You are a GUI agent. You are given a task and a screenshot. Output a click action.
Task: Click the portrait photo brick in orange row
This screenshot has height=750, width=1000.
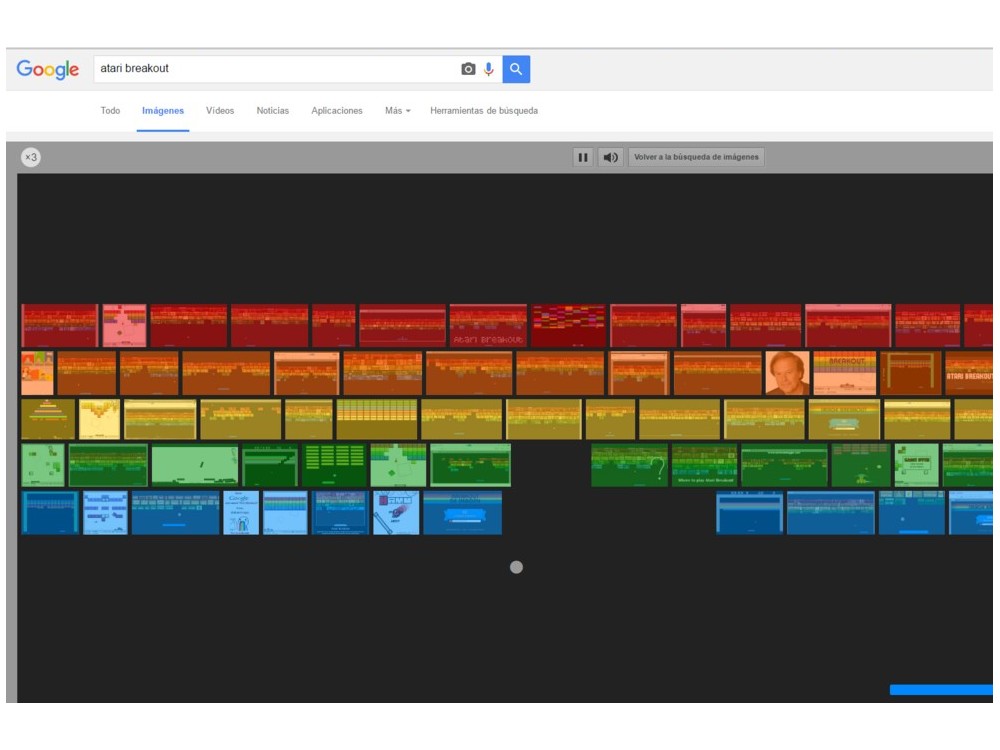point(788,373)
